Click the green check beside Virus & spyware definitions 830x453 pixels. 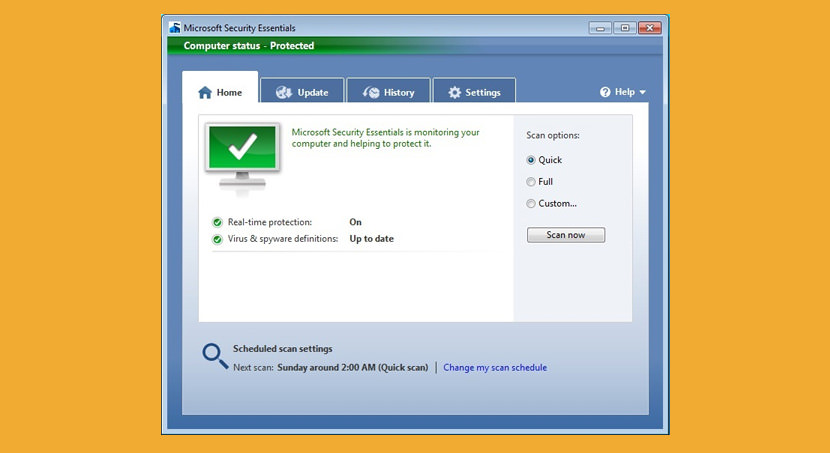click(217, 239)
